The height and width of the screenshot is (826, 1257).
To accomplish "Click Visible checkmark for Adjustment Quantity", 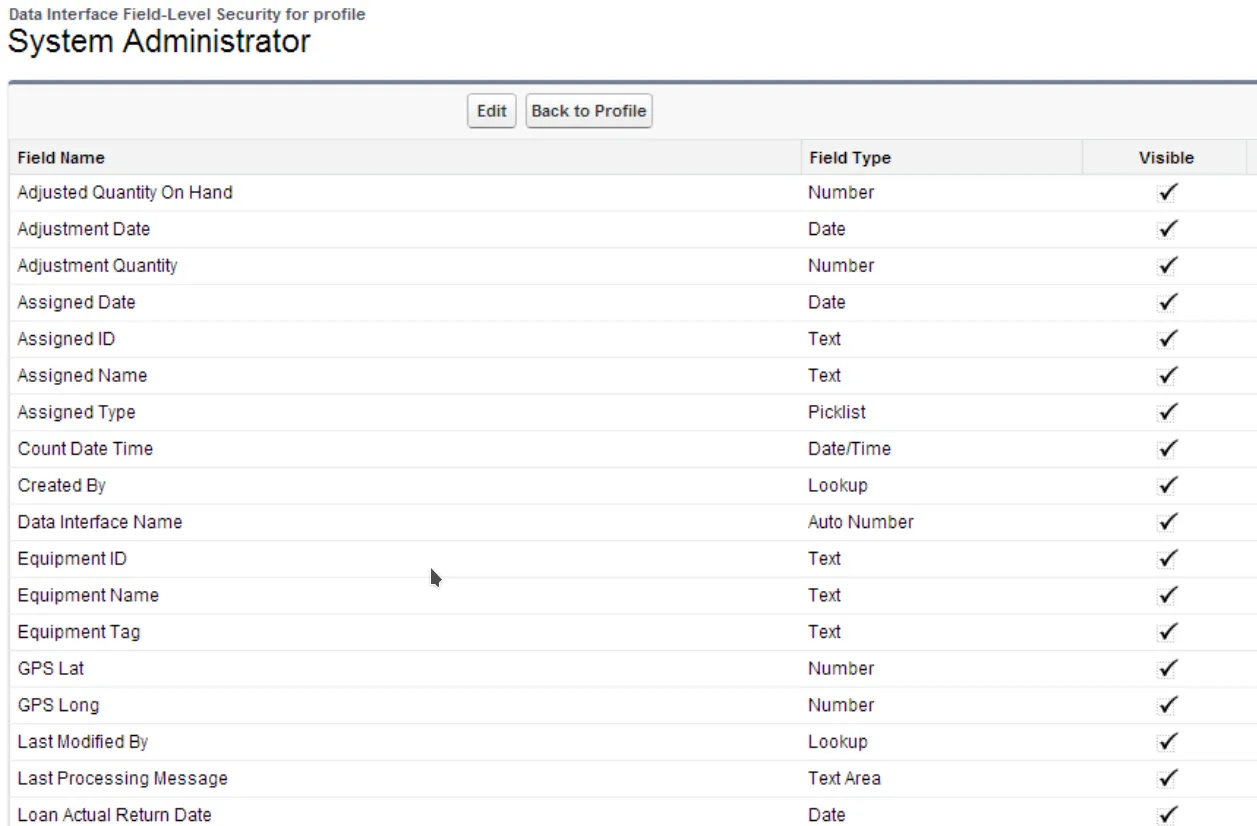I will 1167,266.
